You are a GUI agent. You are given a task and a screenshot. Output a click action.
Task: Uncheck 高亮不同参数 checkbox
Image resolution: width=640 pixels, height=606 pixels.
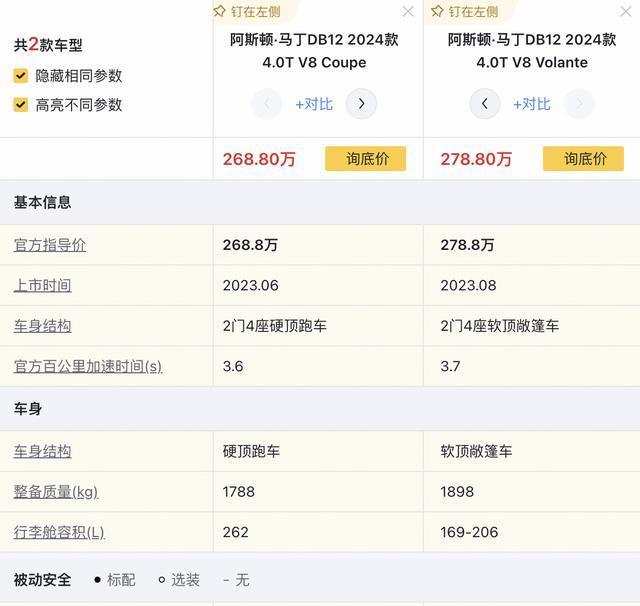click(20, 105)
